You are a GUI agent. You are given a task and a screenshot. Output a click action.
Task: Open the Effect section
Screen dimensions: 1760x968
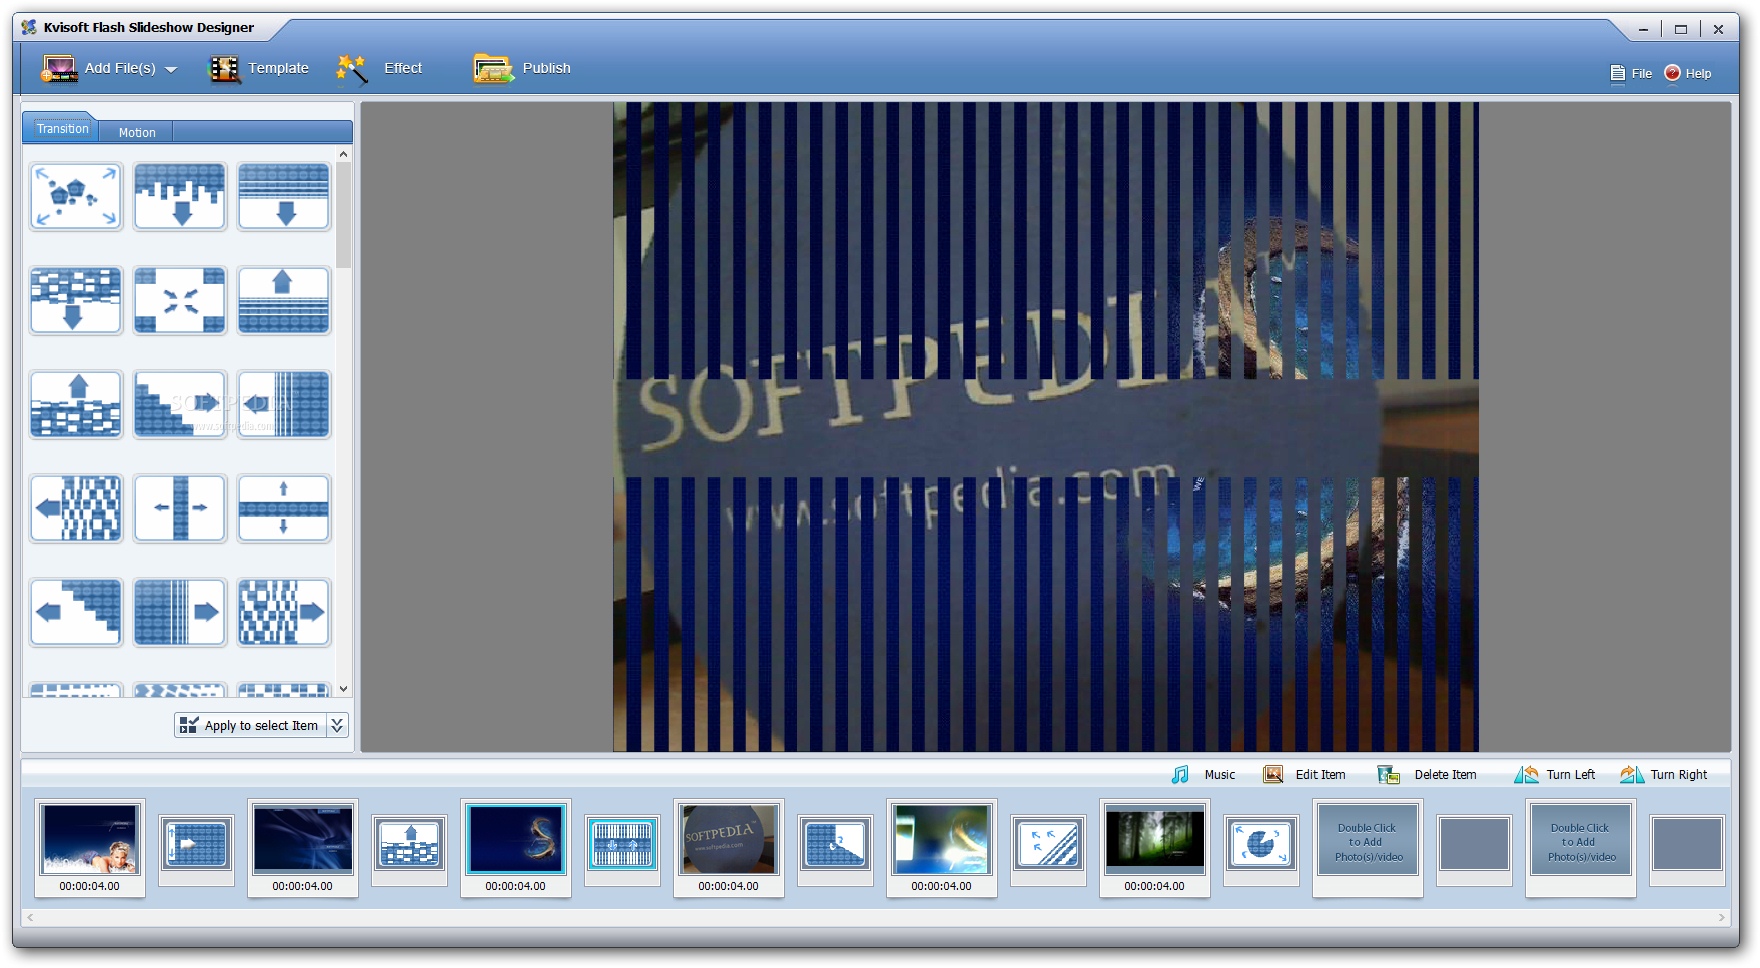(x=379, y=68)
